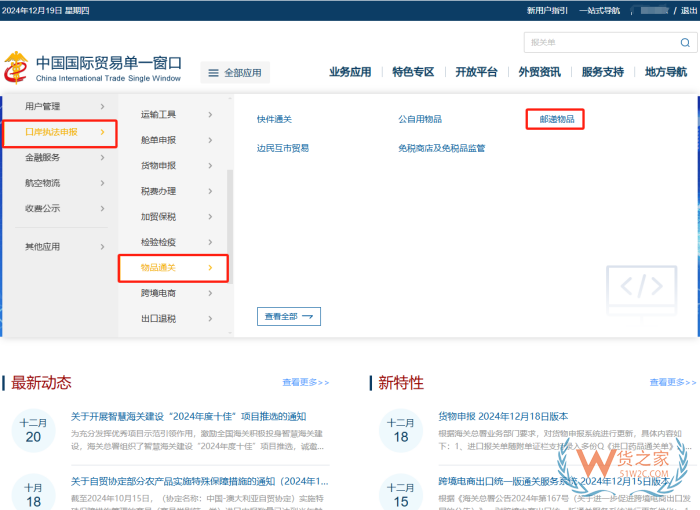The image size is (700, 510).
Task: Open the 特色专区 navigation tab
Action: click(413, 72)
